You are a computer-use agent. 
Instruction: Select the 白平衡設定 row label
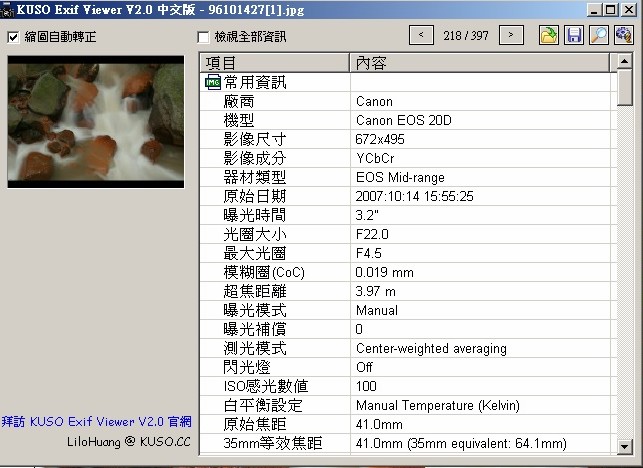tap(263, 405)
